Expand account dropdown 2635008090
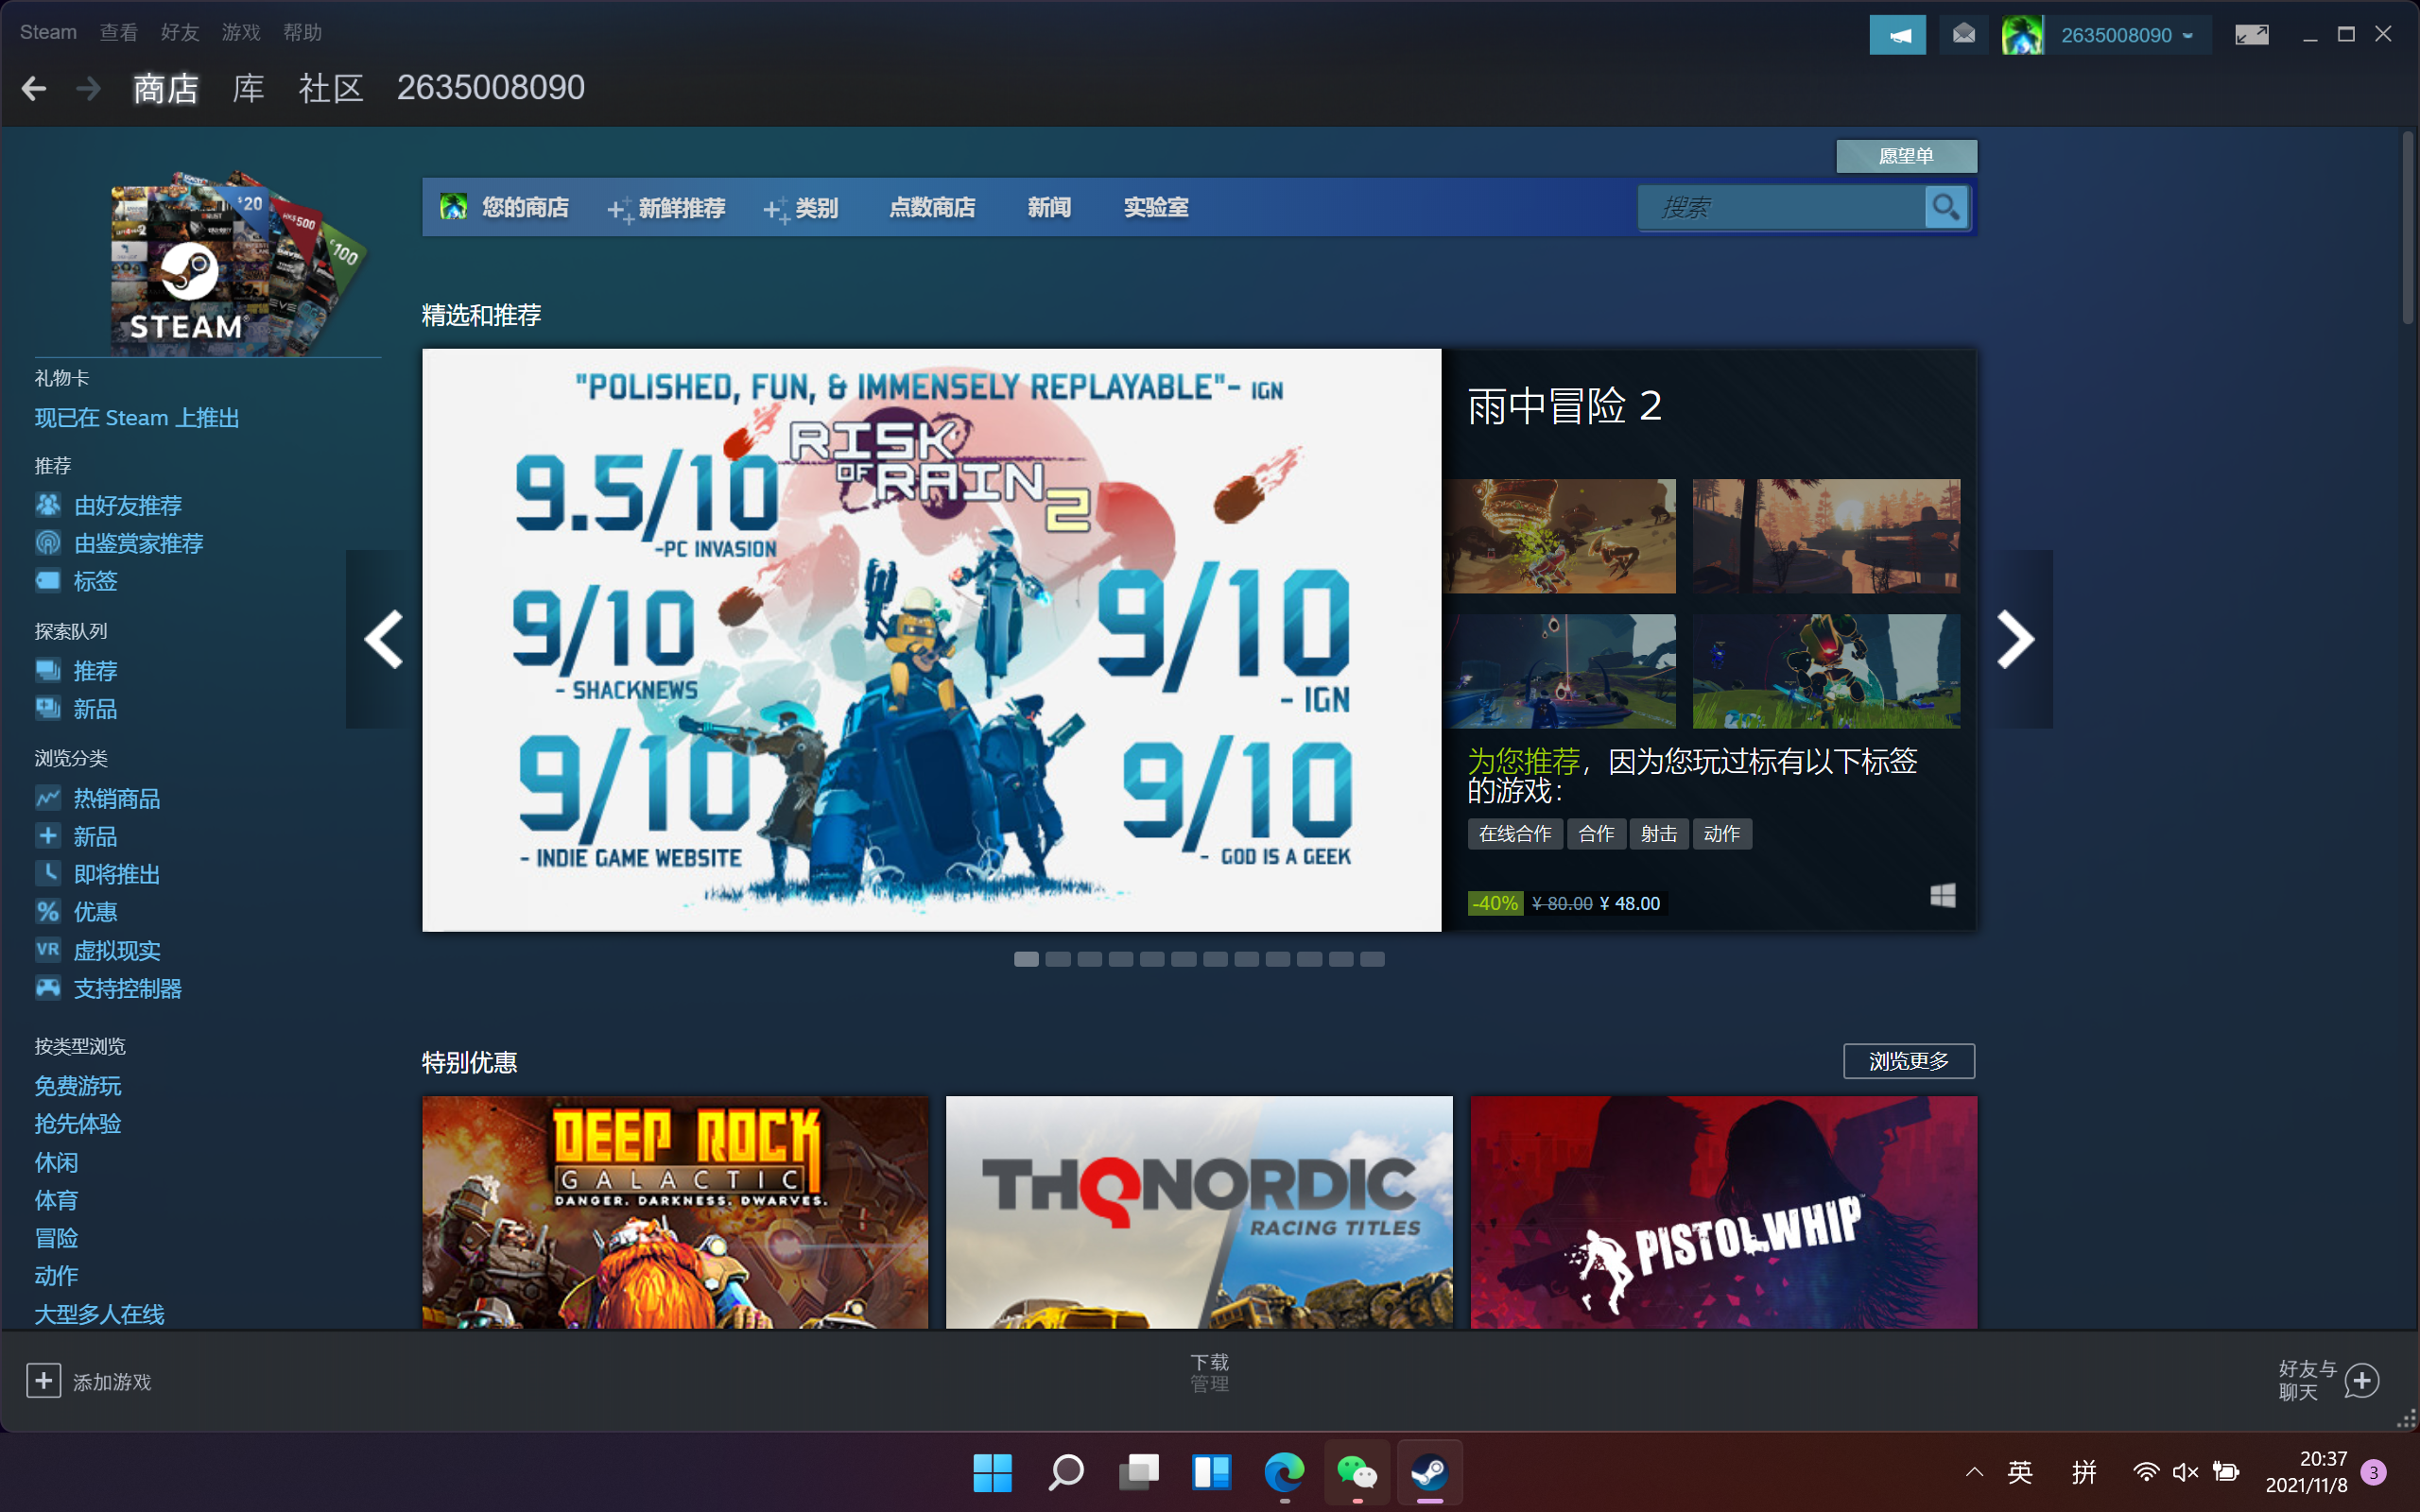The height and width of the screenshot is (1512, 2420). pos(2127,35)
